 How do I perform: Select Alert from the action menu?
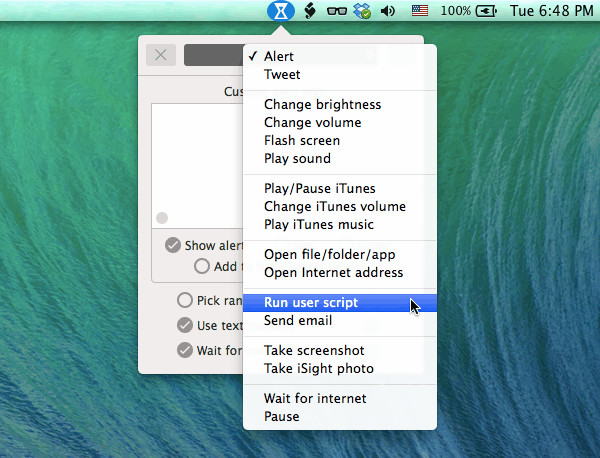[x=340, y=56]
